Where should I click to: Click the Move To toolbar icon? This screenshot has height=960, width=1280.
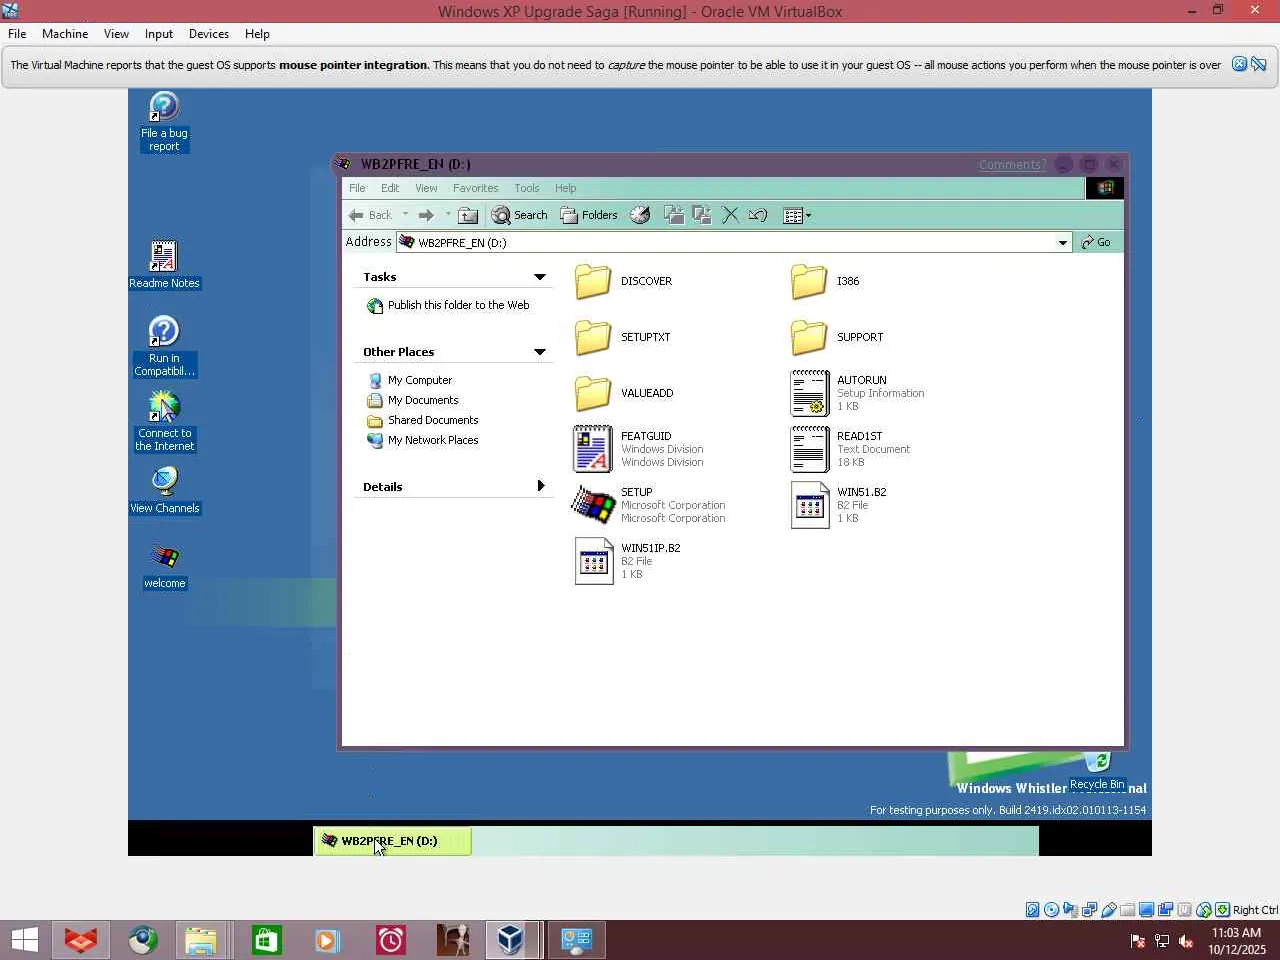[x=674, y=215]
